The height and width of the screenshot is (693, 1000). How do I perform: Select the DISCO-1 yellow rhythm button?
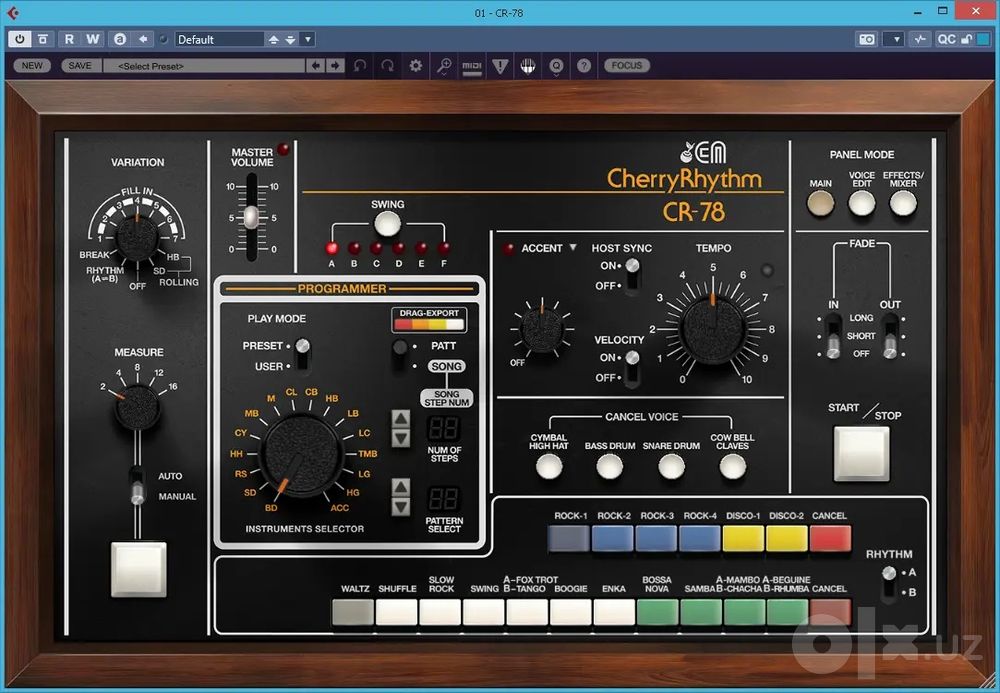click(x=743, y=538)
